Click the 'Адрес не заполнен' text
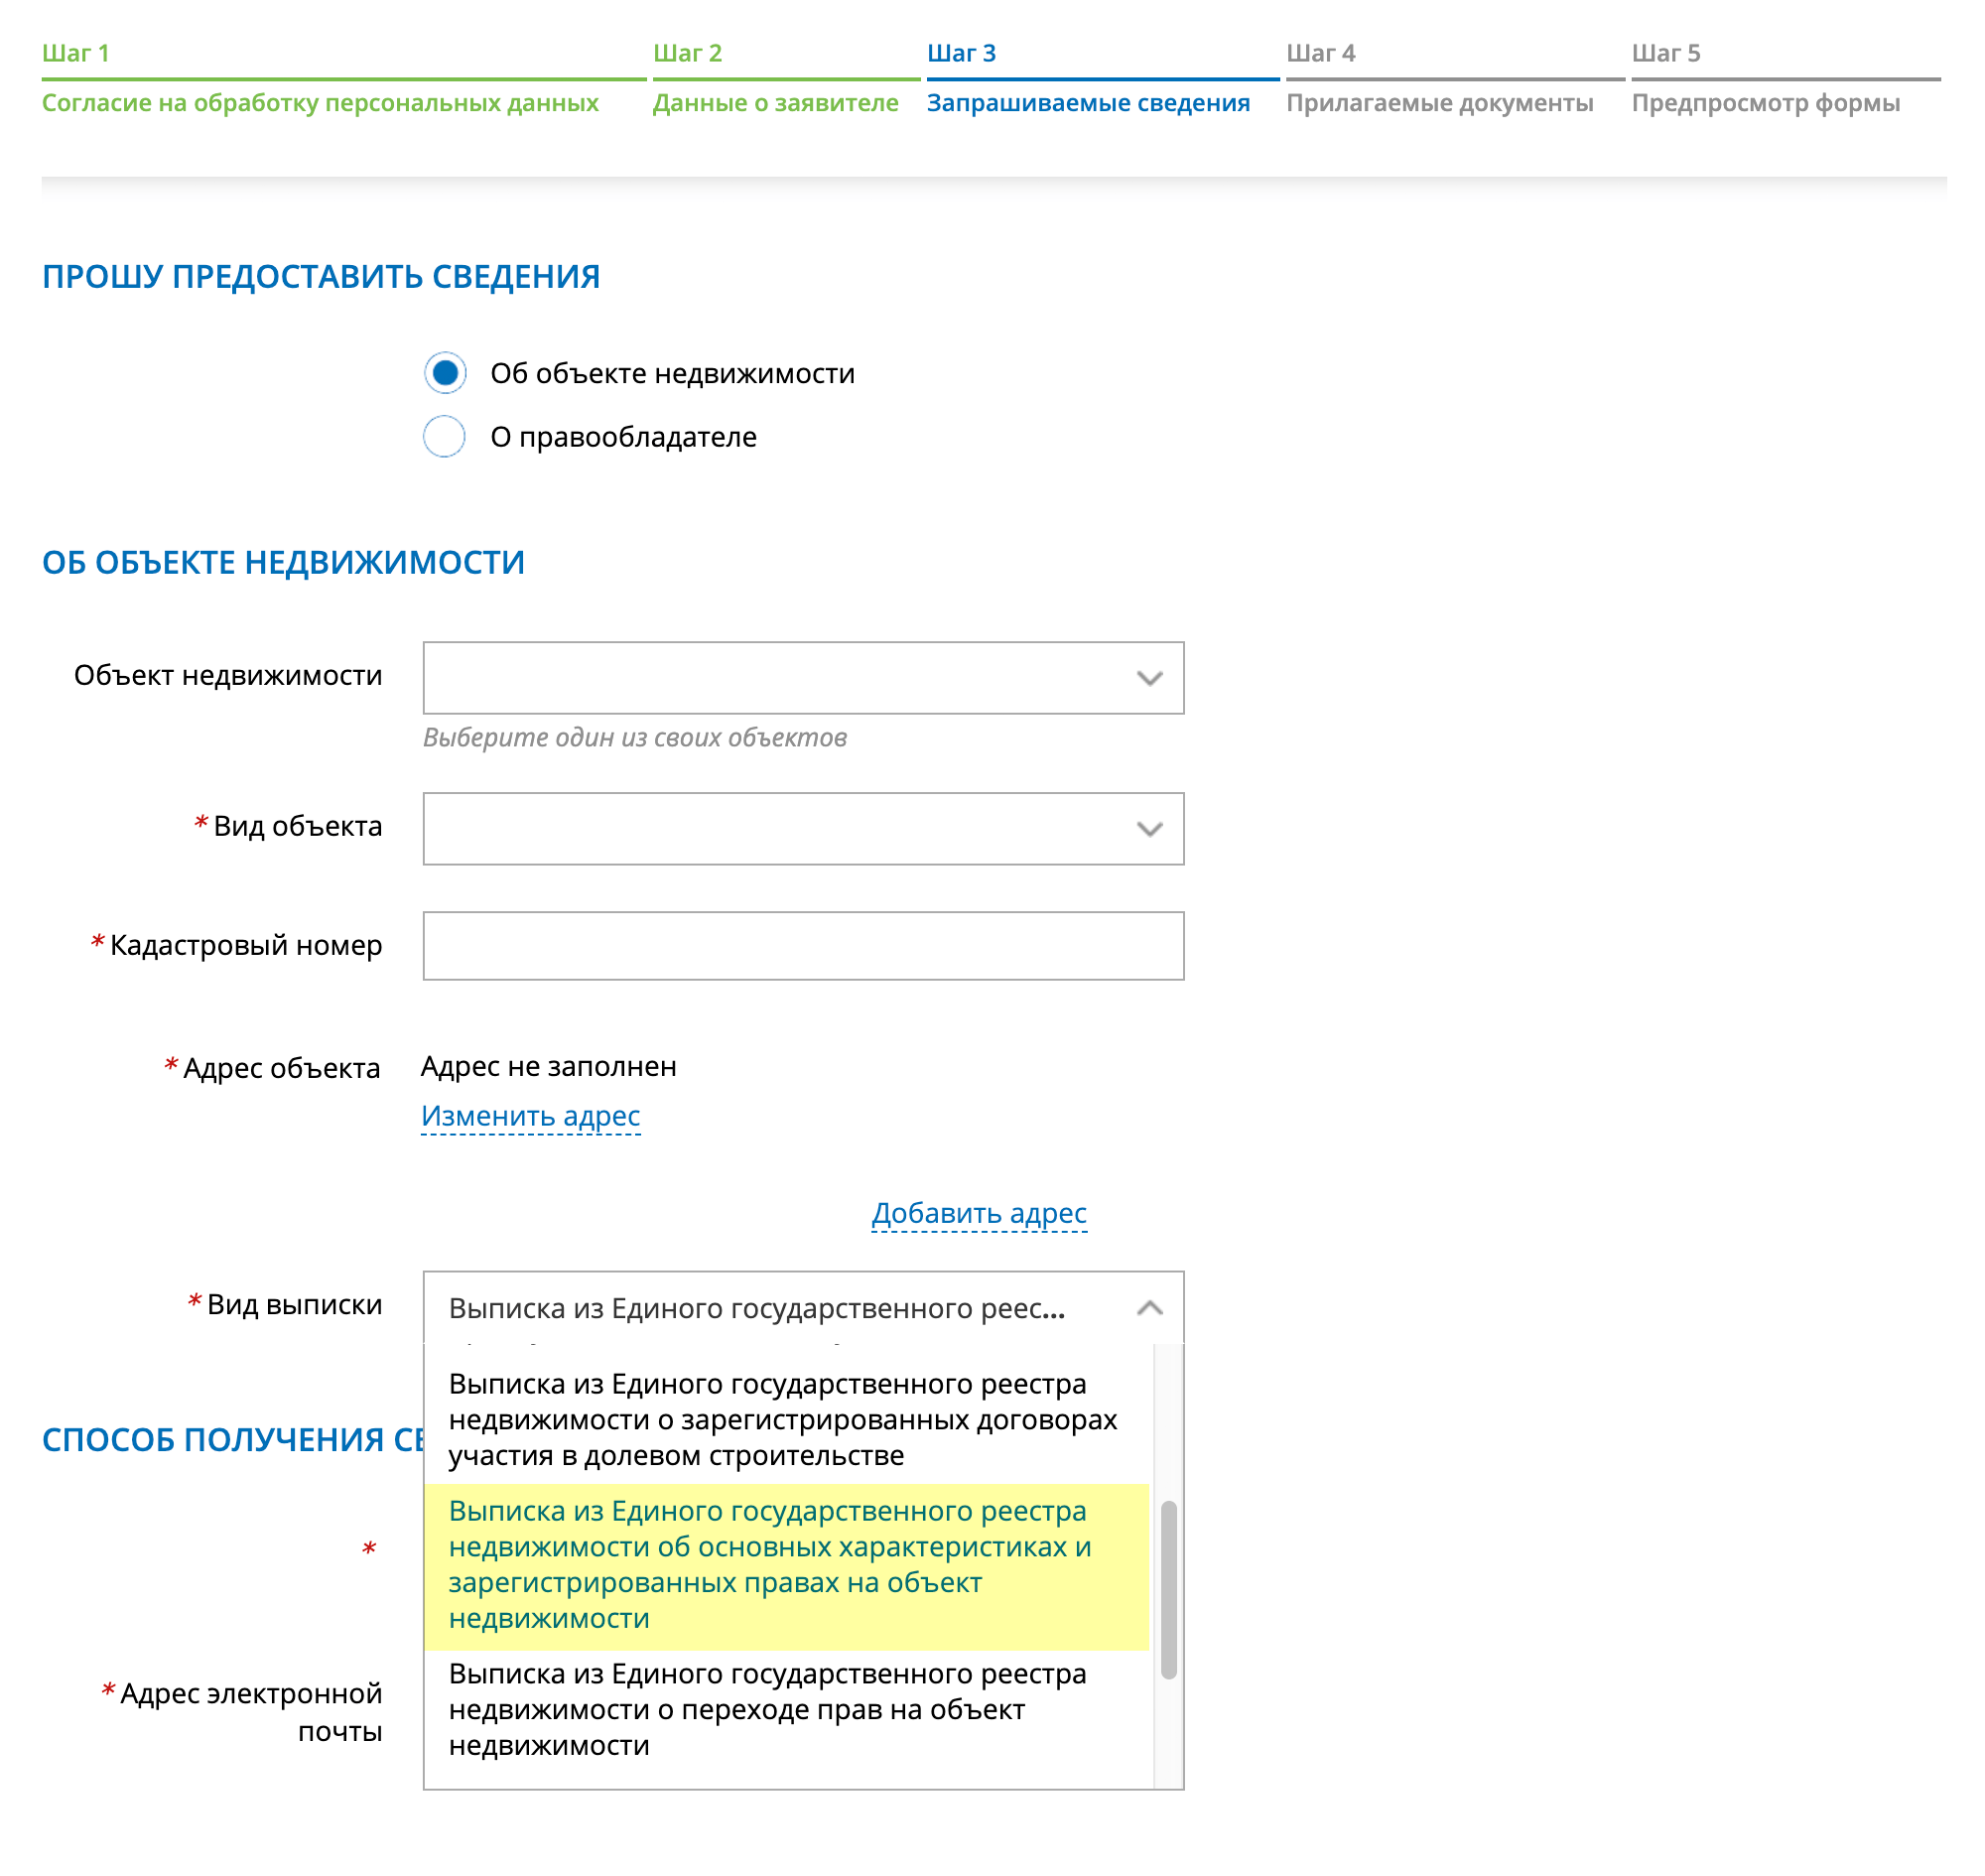Screen dimensions: 1985x1876 point(548,1066)
